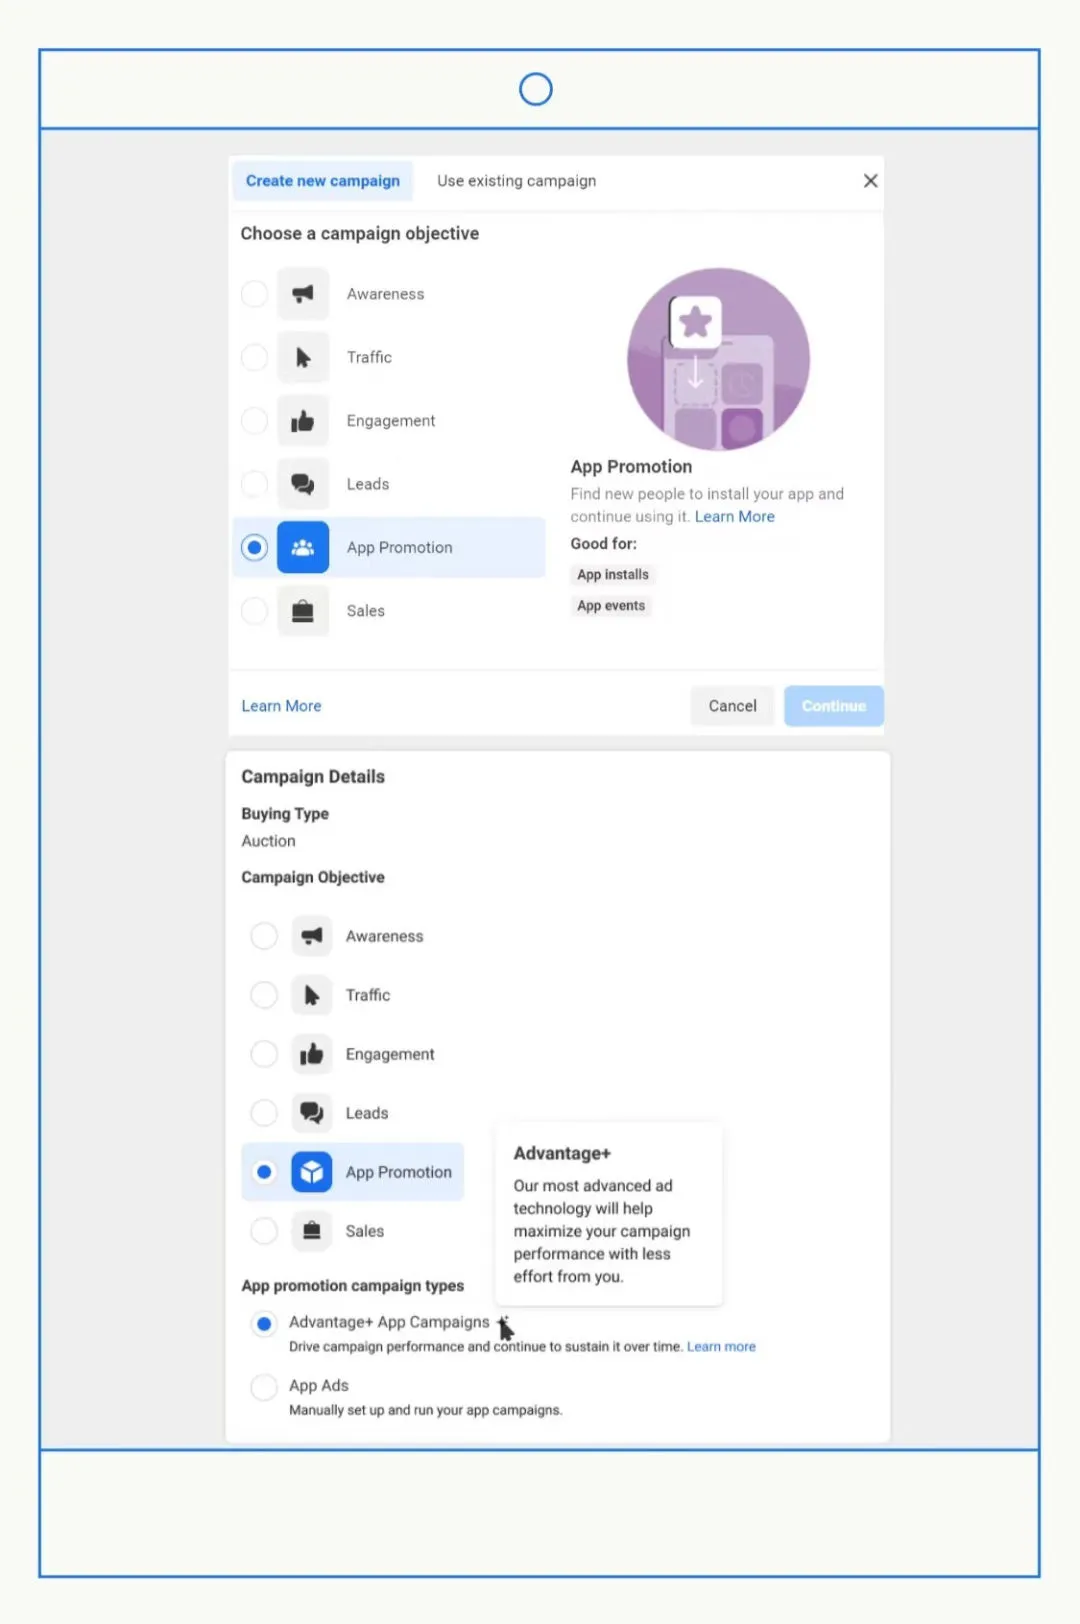The height and width of the screenshot is (1624, 1080).
Task: Choose the Leads radio under Campaign Details
Action: 264,1113
